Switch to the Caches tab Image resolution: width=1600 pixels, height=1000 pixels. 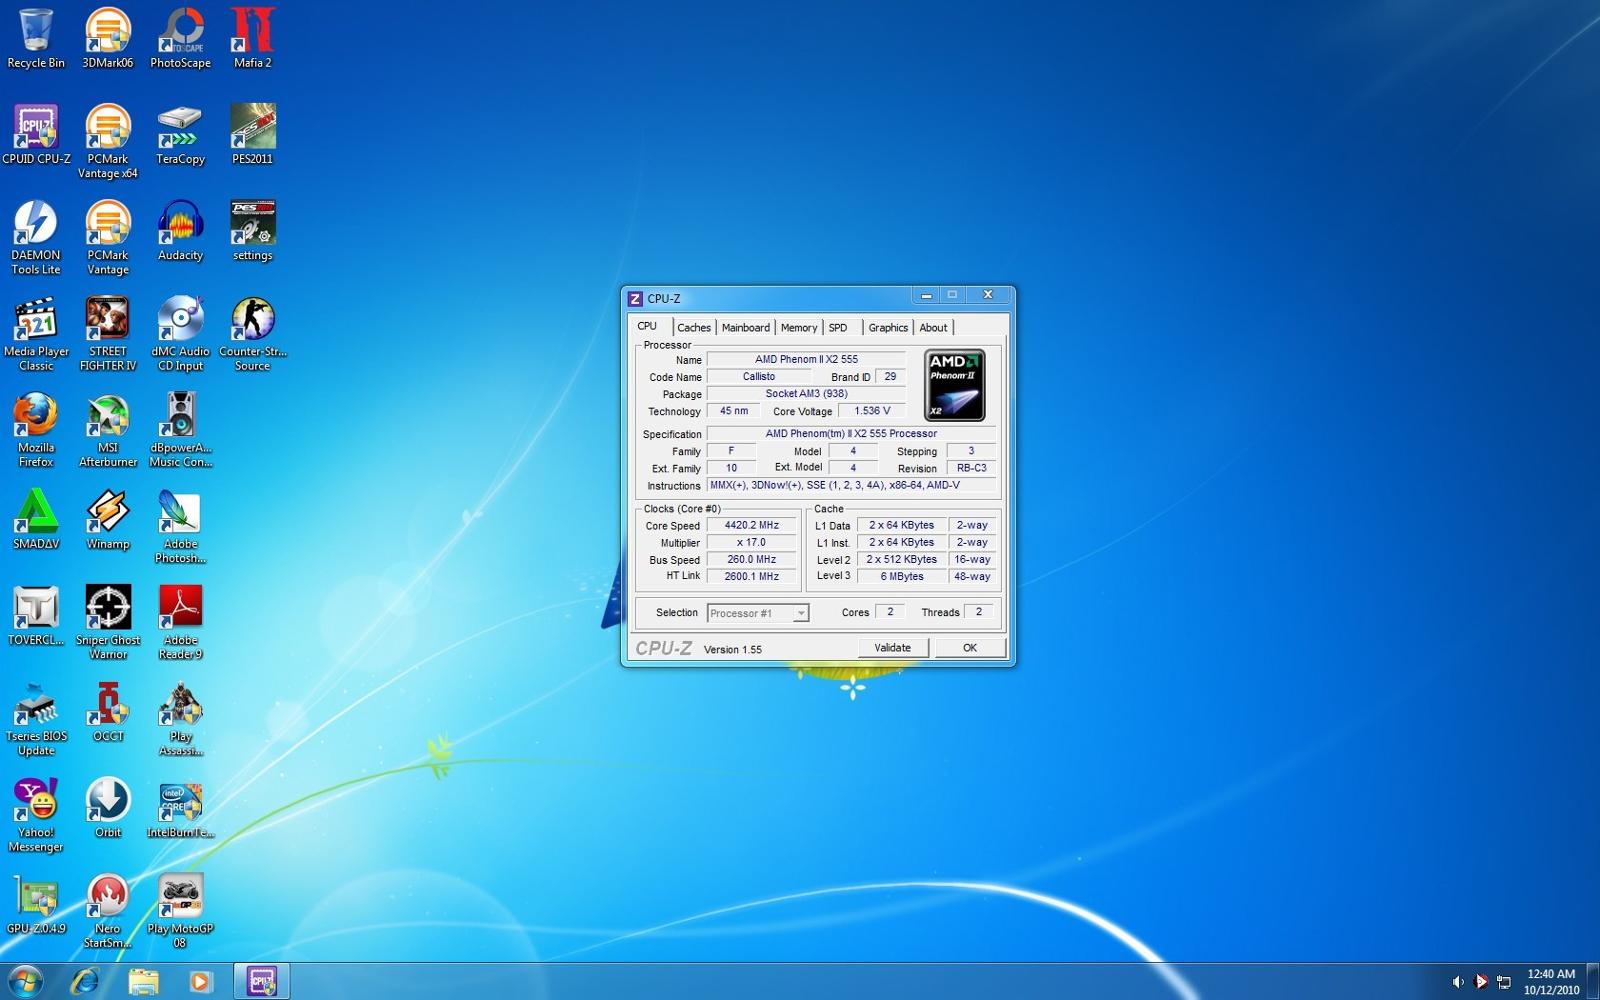[693, 328]
